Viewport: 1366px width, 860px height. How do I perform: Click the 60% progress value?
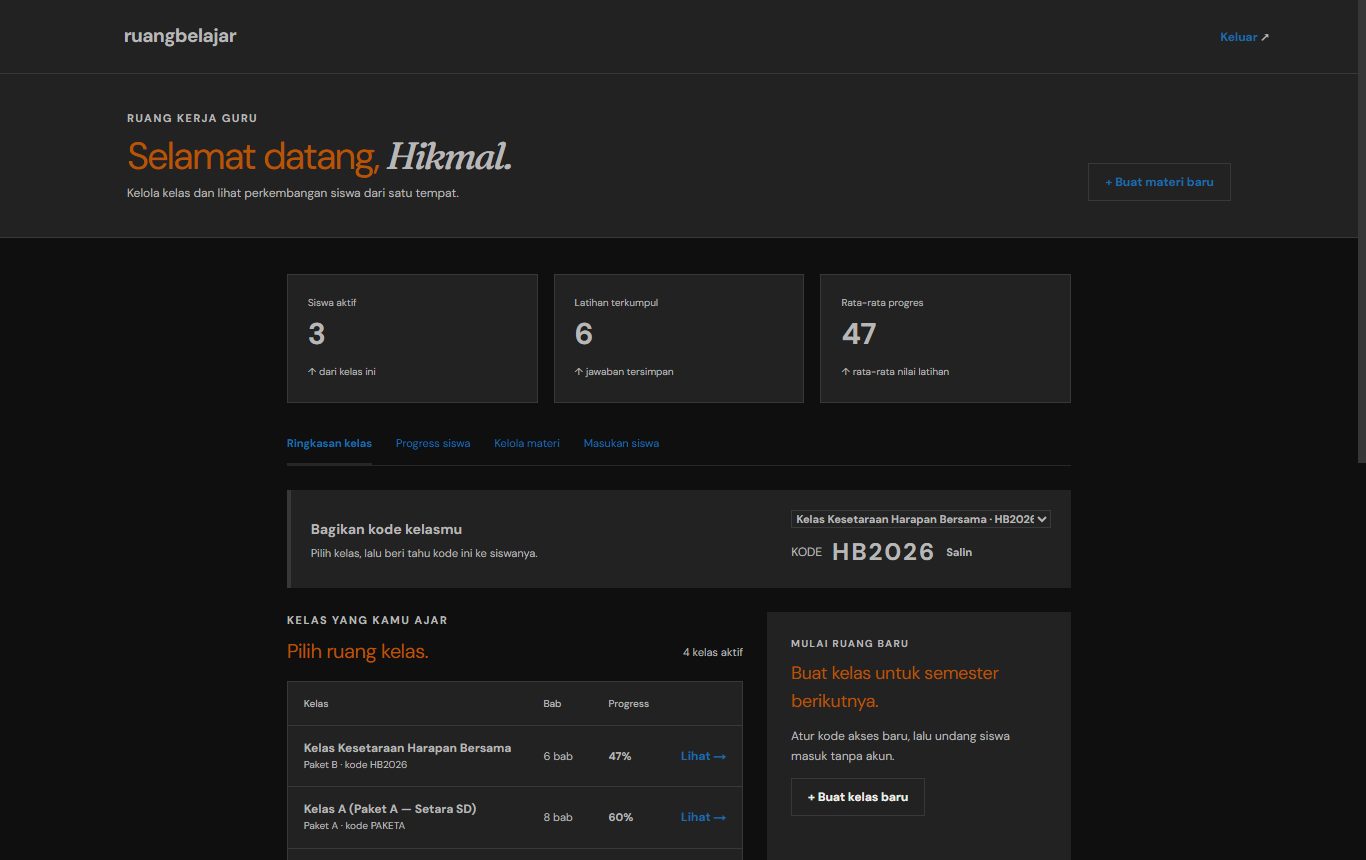click(621, 817)
